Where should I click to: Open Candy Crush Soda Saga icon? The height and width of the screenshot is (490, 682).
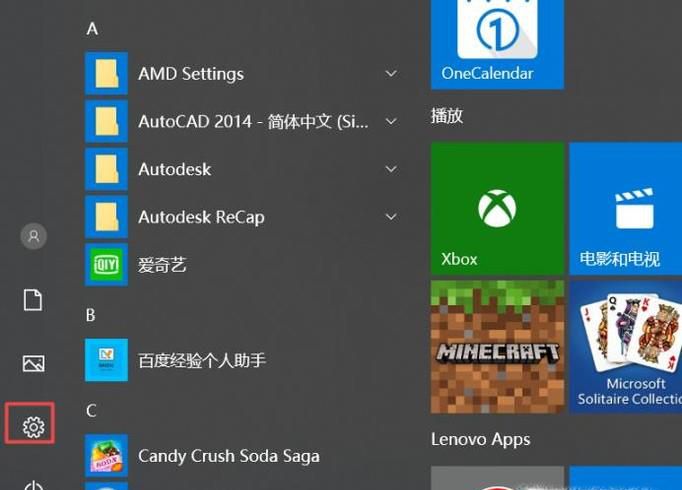[x=106, y=456]
